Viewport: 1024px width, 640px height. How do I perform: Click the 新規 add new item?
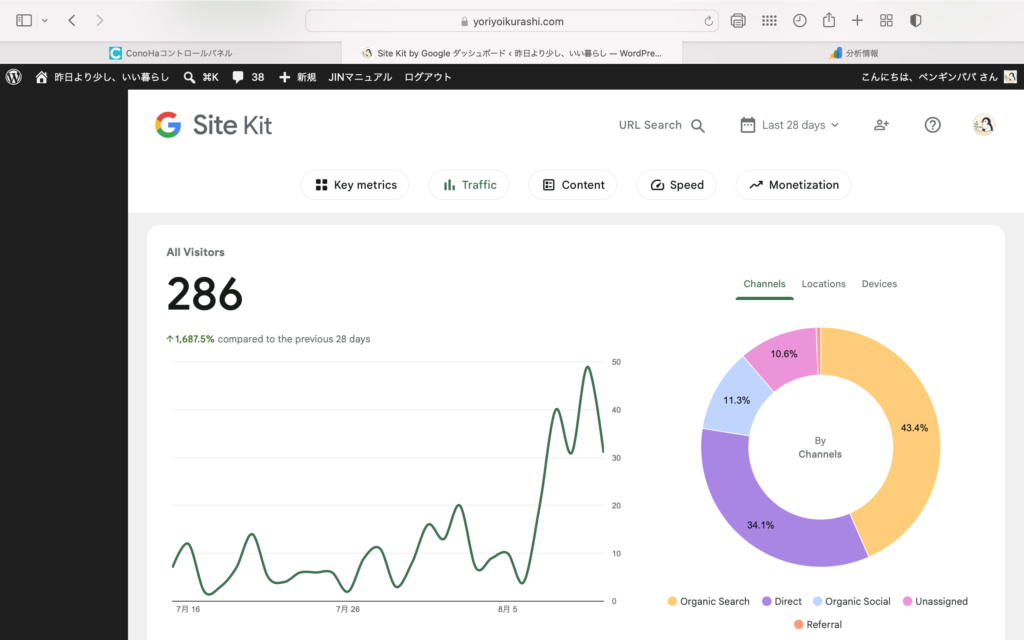[x=298, y=77]
